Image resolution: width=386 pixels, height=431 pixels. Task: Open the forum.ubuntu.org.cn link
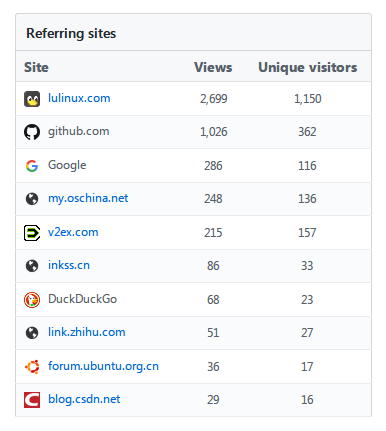(103, 366)
